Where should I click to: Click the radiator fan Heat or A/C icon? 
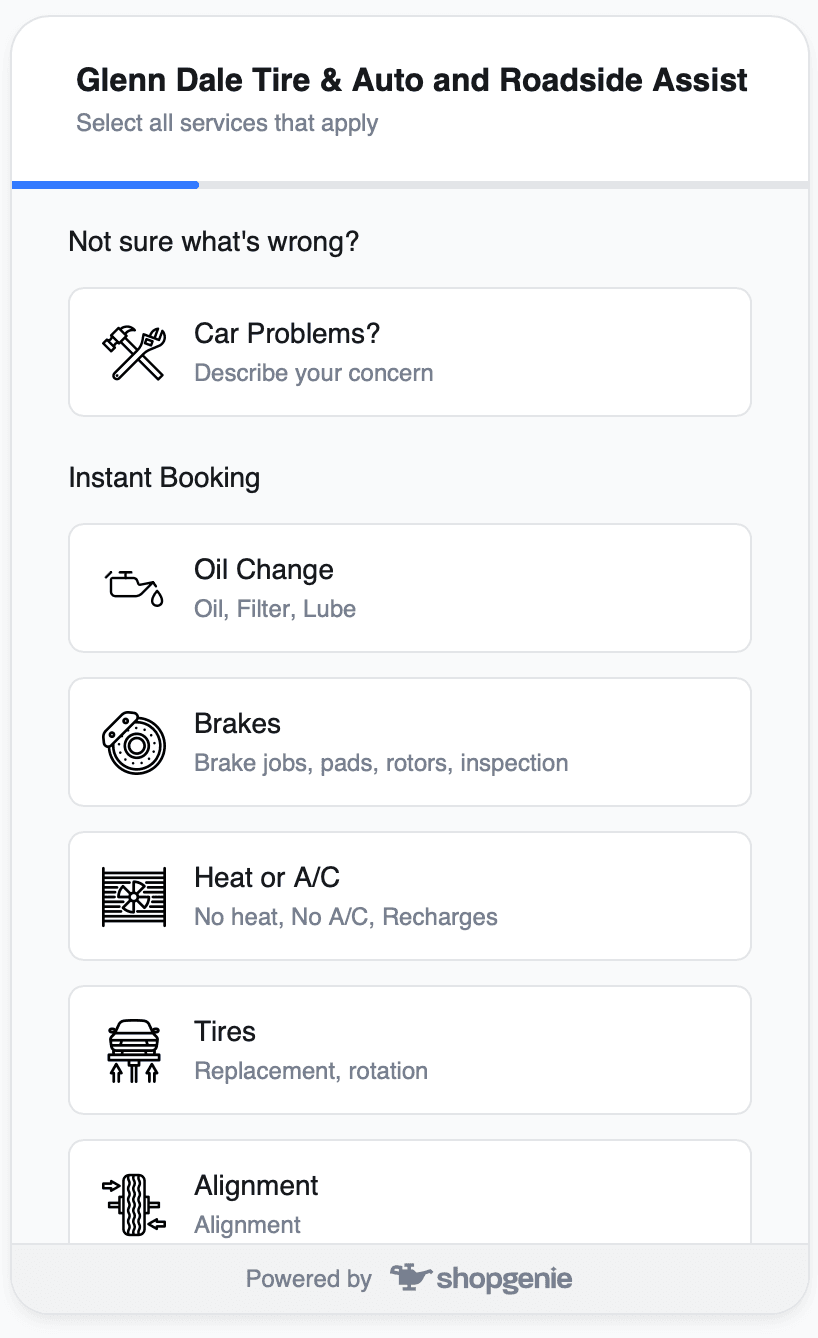(x=134, y=897)
